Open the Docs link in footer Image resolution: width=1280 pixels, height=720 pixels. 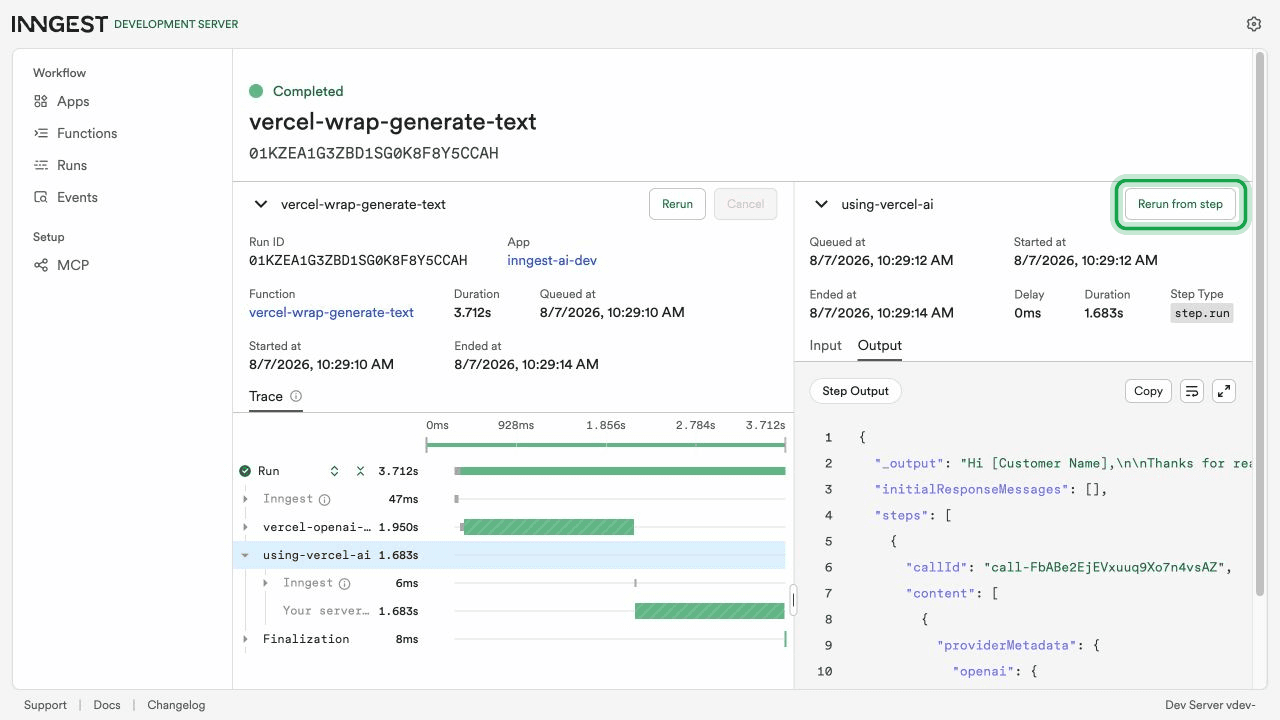107,705
